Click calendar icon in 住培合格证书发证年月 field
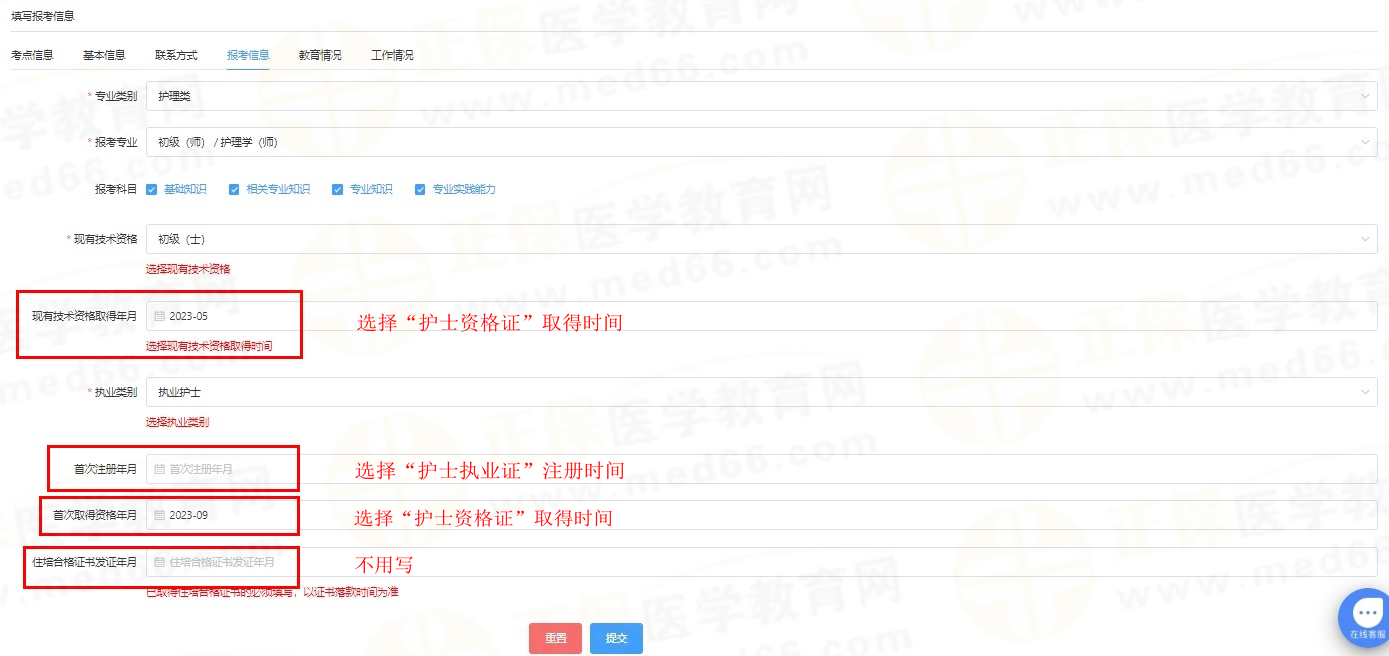 (159, 562)
